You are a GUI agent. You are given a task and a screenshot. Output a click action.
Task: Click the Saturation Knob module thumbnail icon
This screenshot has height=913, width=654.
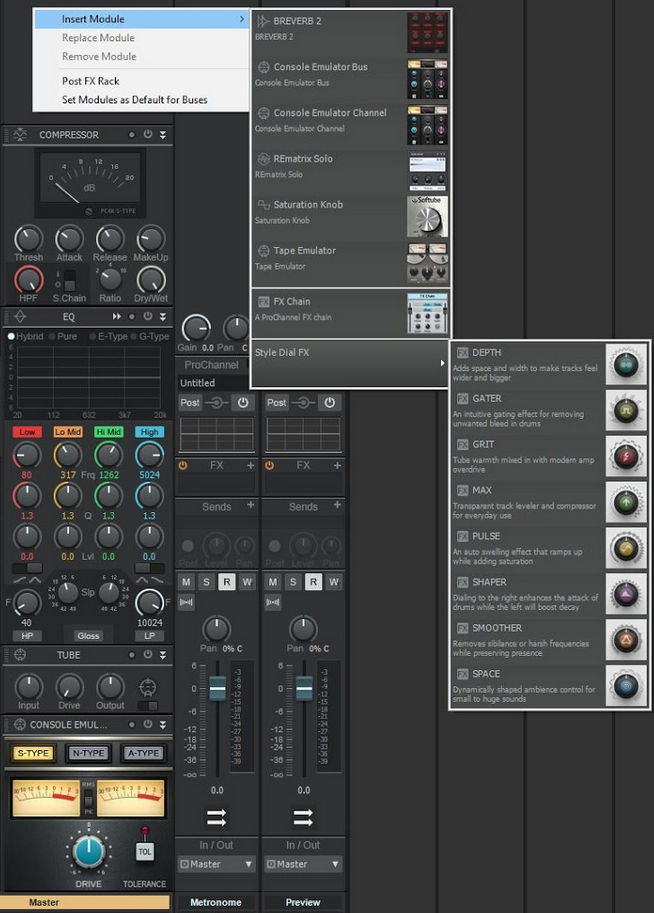click(427, 215)
